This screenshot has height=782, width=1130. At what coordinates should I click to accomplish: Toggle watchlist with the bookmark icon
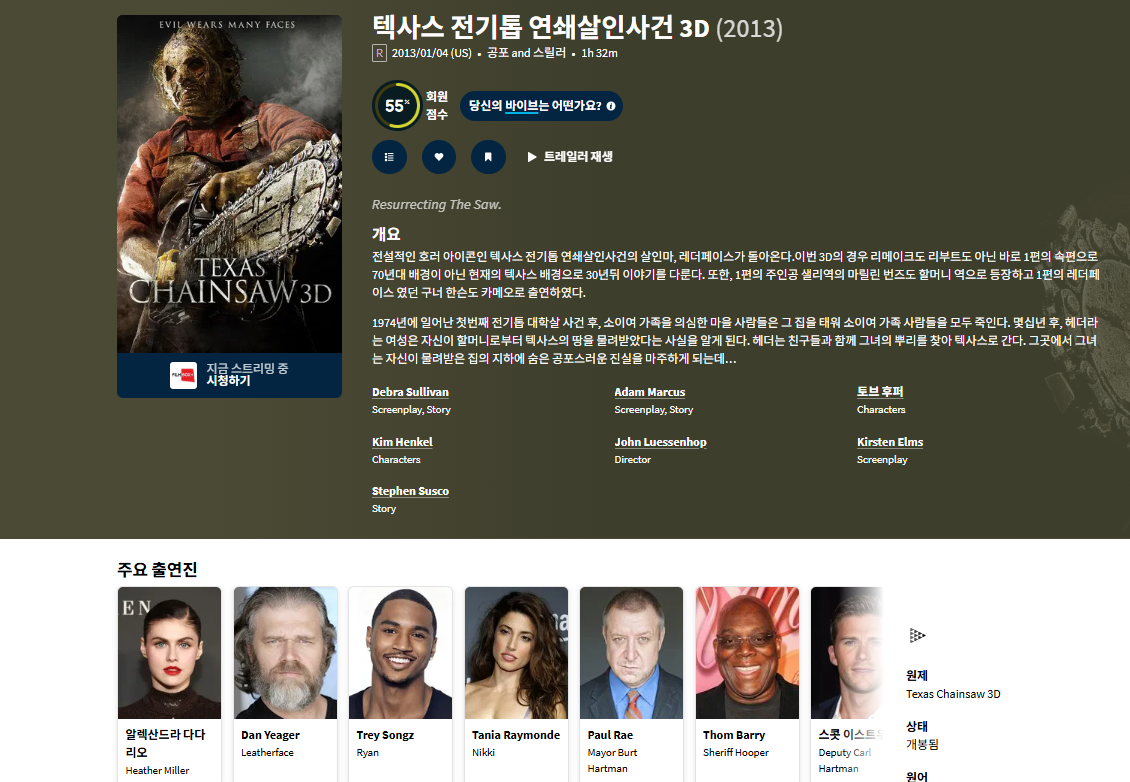pyautogui.click(x=488, y=157)
